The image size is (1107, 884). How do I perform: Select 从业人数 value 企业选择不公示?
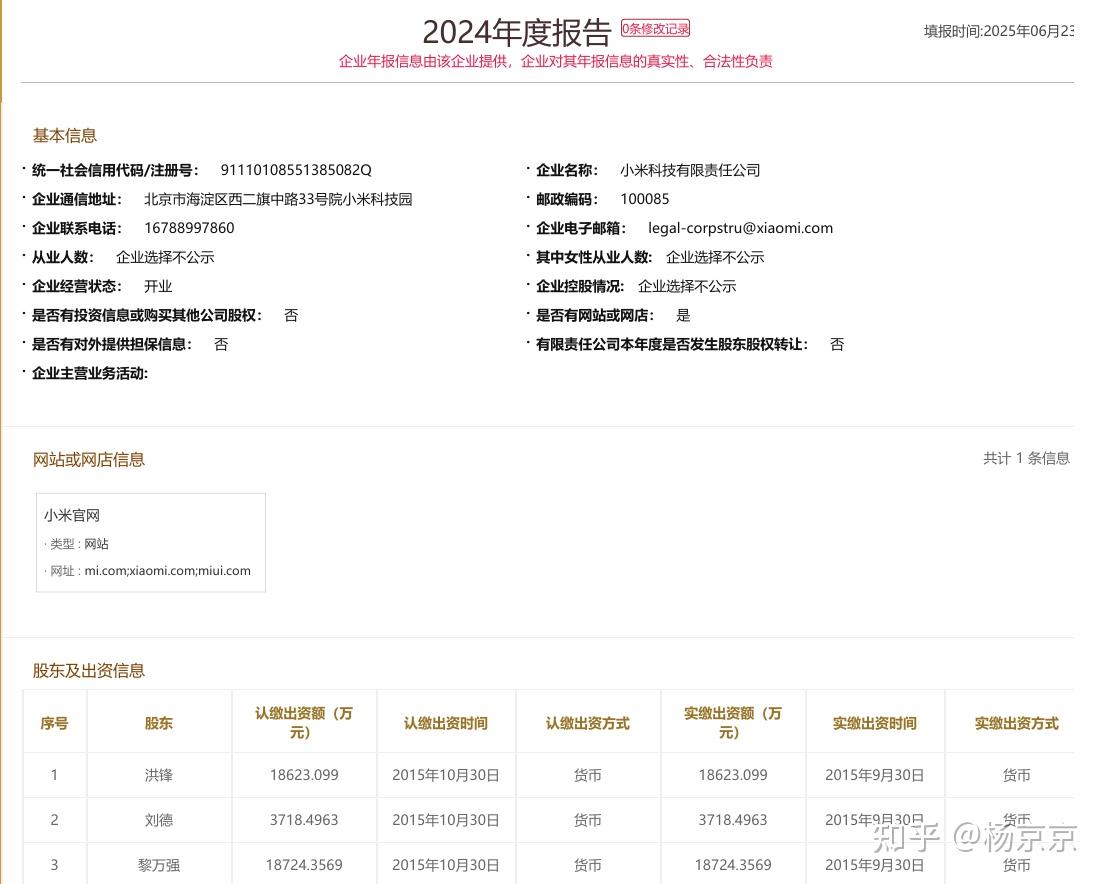(165, 257)
